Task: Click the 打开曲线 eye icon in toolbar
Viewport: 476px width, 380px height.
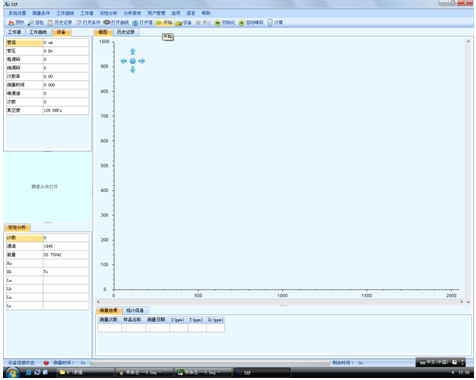Action: (107, 23)
